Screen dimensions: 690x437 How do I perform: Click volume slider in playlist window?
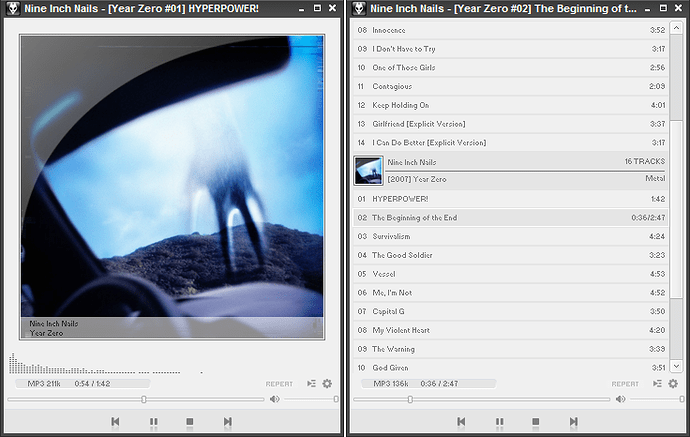point(657,399)
